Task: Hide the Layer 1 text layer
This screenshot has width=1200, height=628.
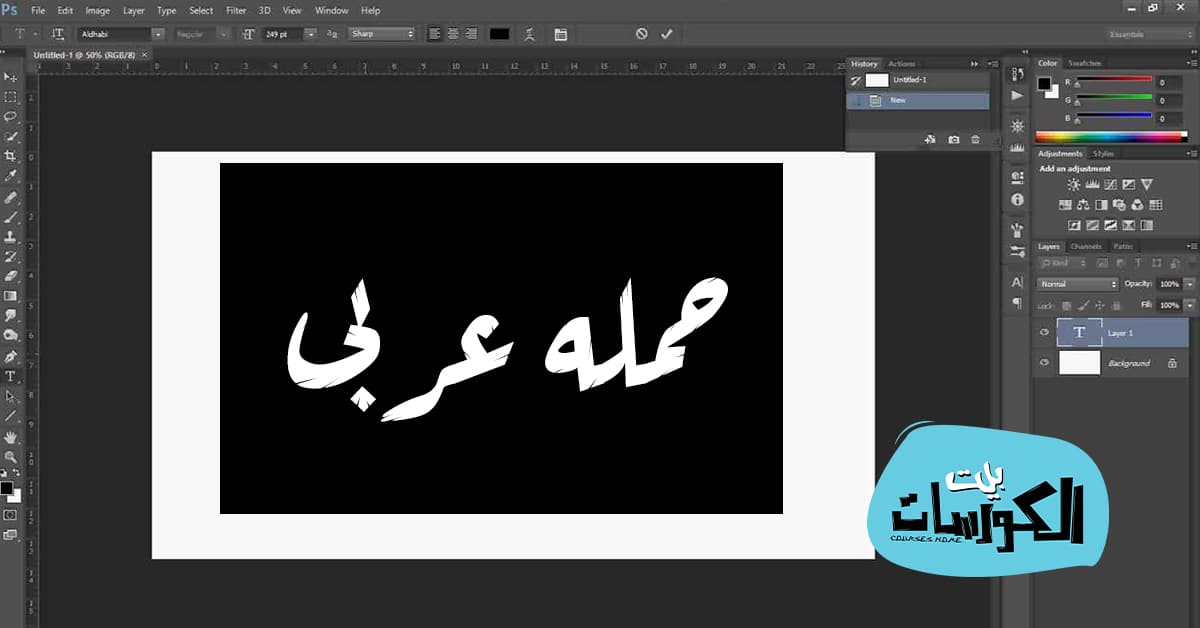Action: (1043, 333)
